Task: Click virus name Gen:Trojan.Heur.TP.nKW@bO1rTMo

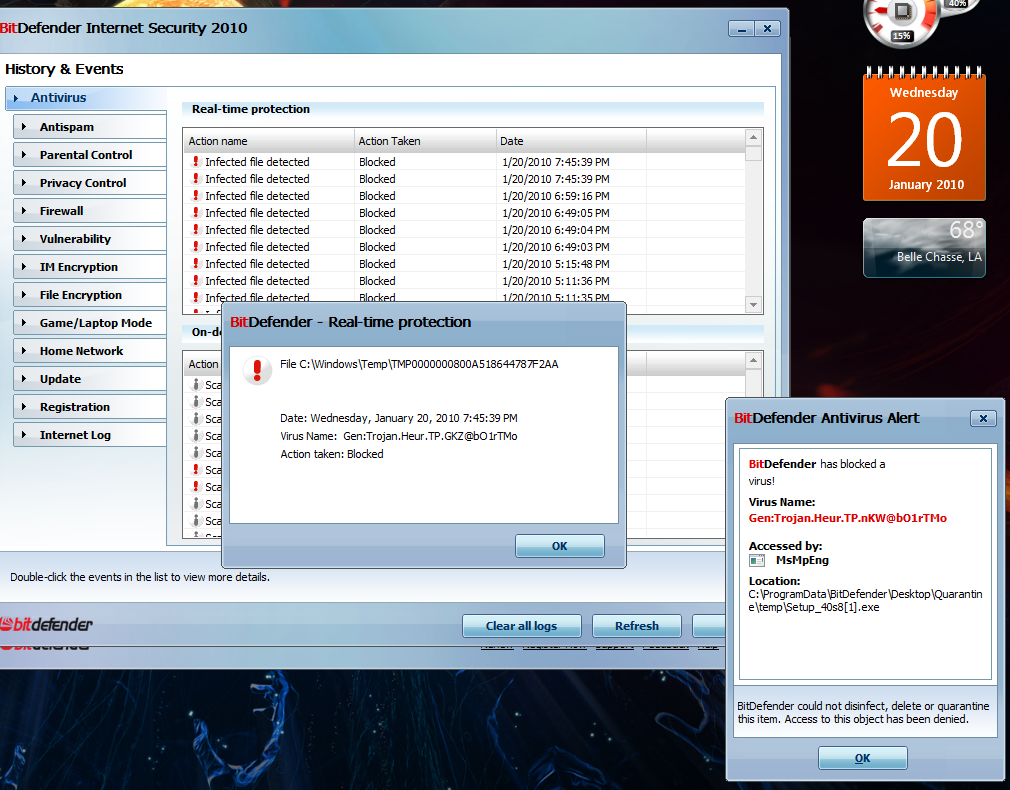Action: pos(848,518)
